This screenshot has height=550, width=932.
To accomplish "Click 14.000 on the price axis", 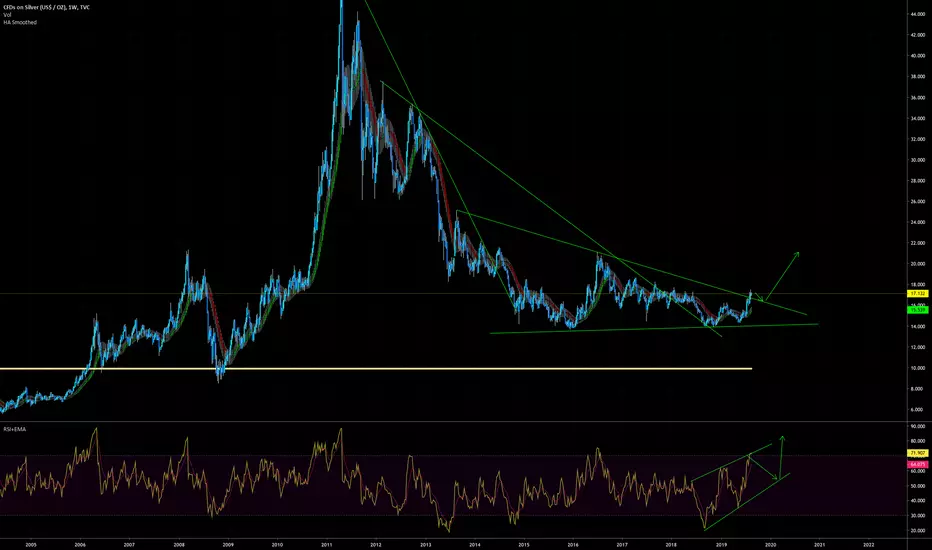I will point(917,326).
